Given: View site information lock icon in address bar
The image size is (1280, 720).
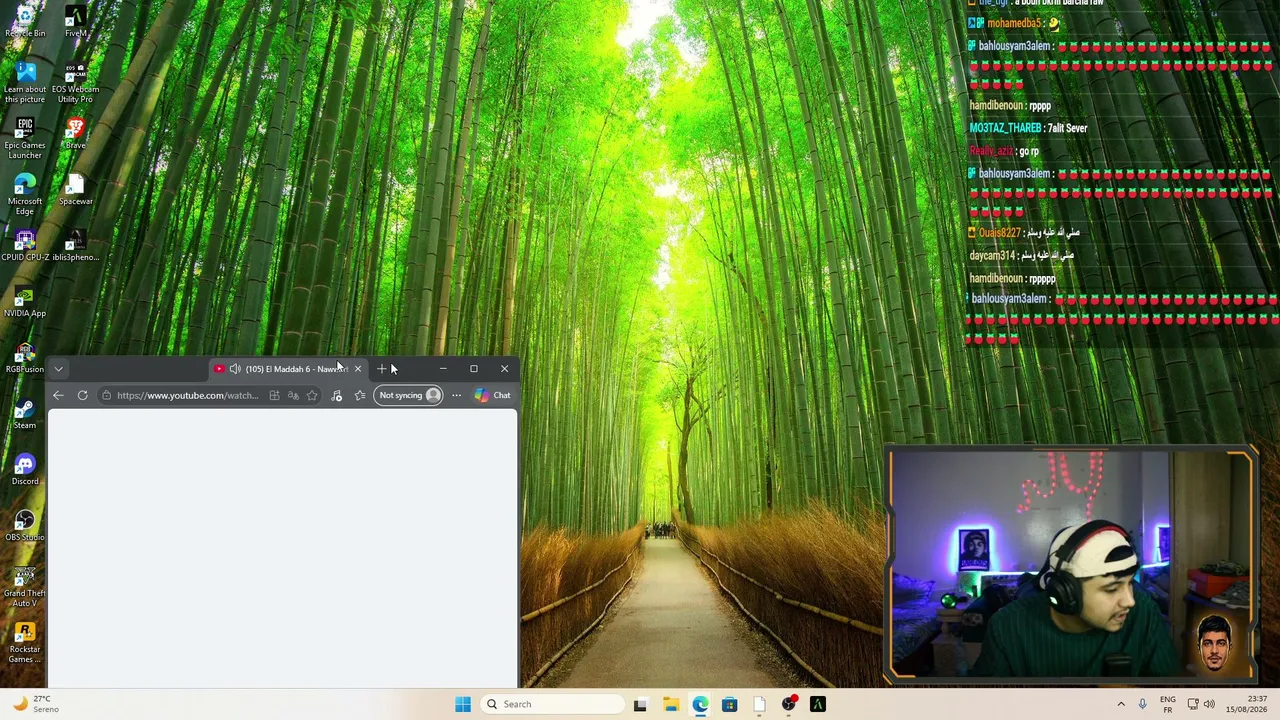Looking at the screenshot, I should tap(107, 395).
